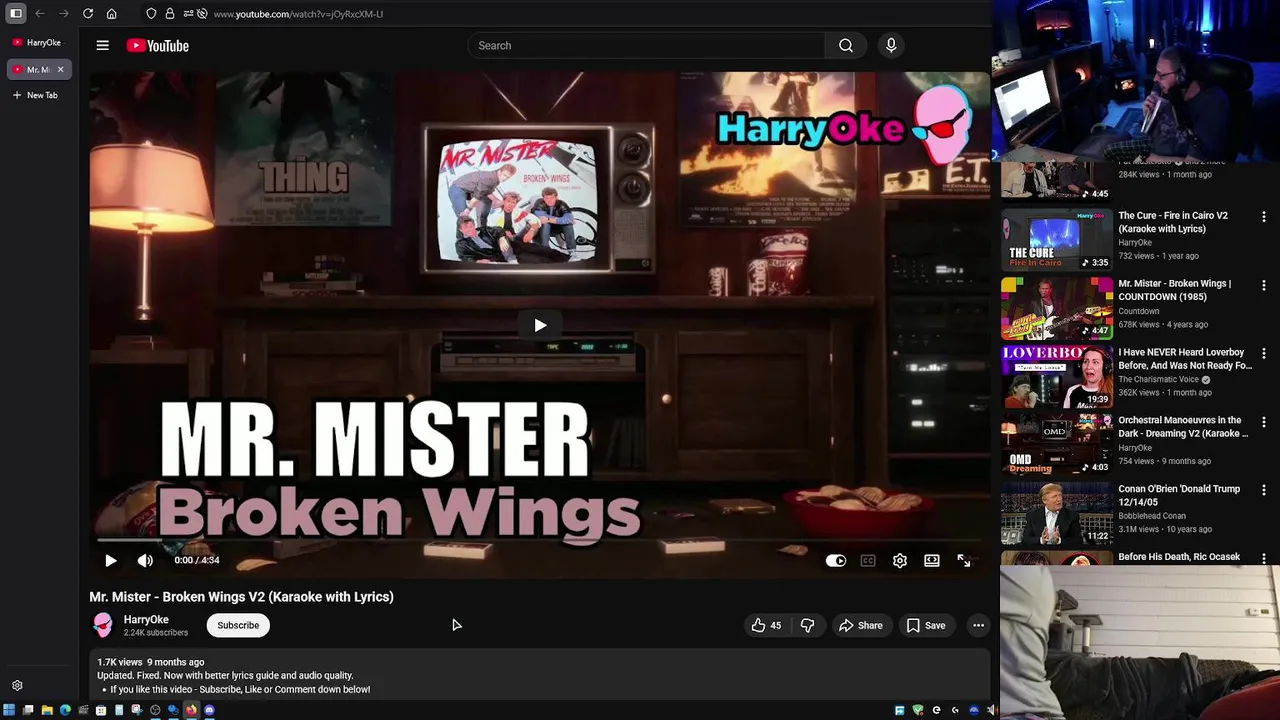Open The Cure - Fire in Cairo V2 thumbnail
Image resolution: width=1280 pixels, height=720 pixels.
point(1057,240)
